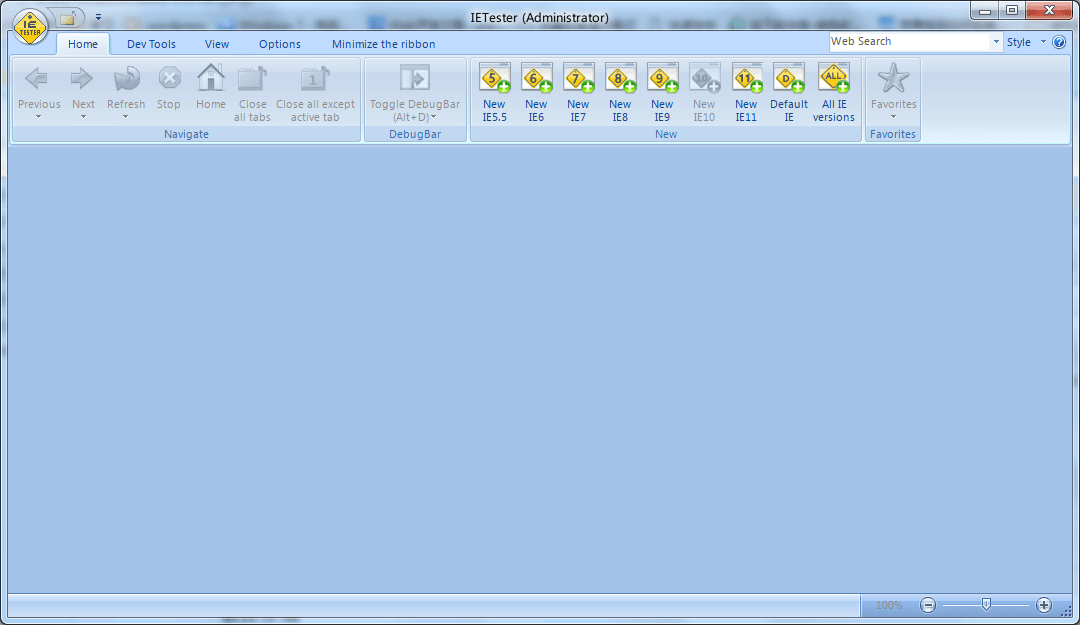Click Close all tabs

(252, 91)
